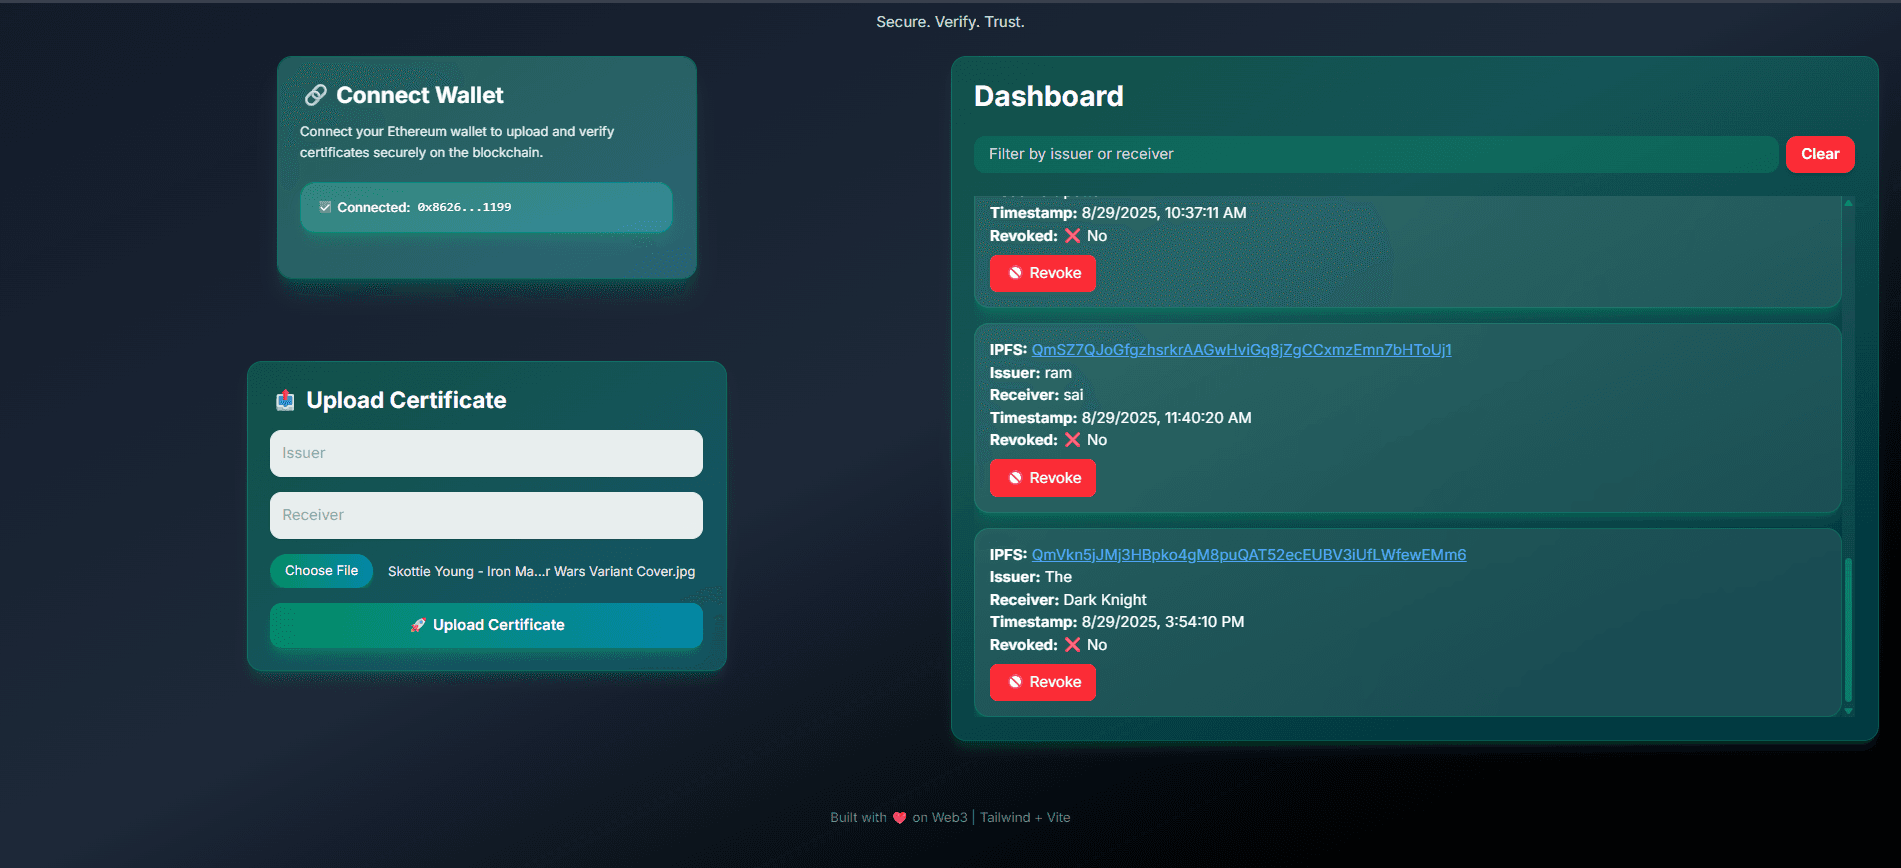Click the revoke icon in Dark Knight certificate
The image size is (1901, 868).
click(x=1015, y=682)
